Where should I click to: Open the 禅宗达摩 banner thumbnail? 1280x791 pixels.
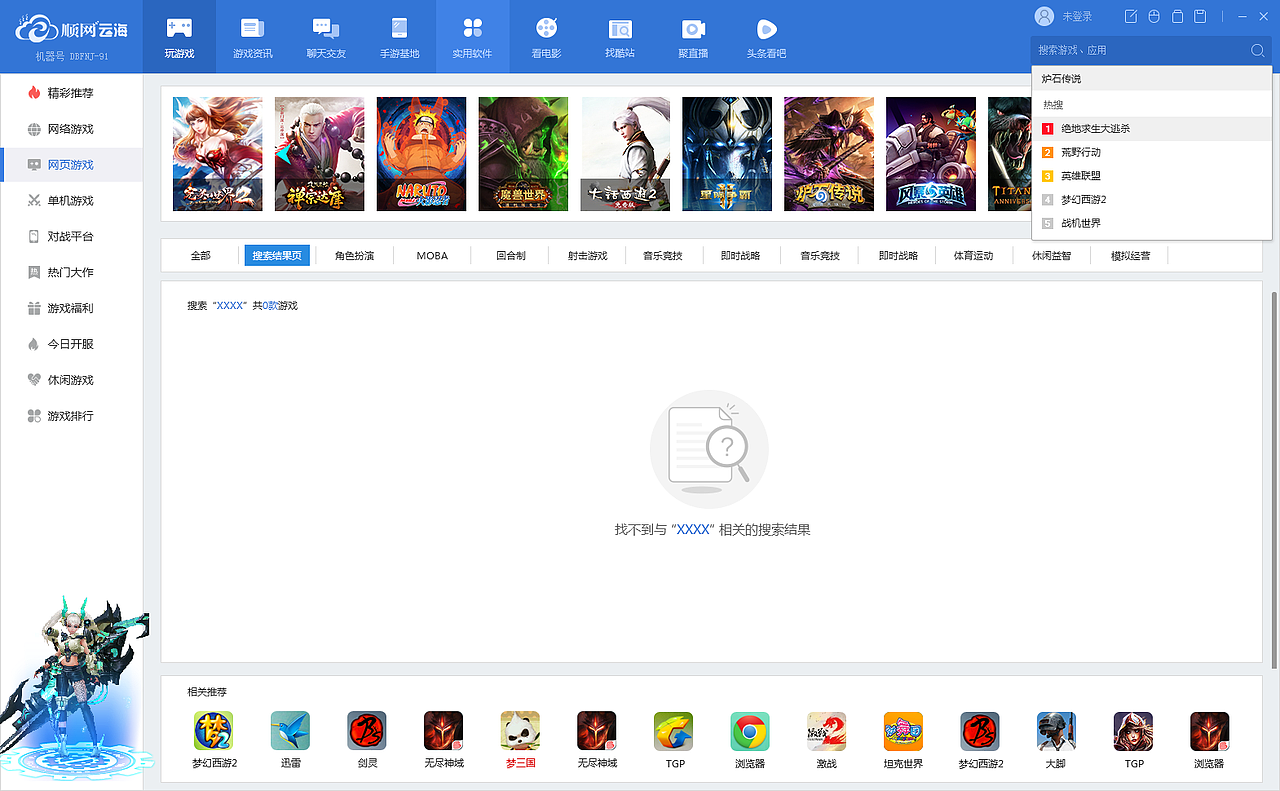point(320,154)
